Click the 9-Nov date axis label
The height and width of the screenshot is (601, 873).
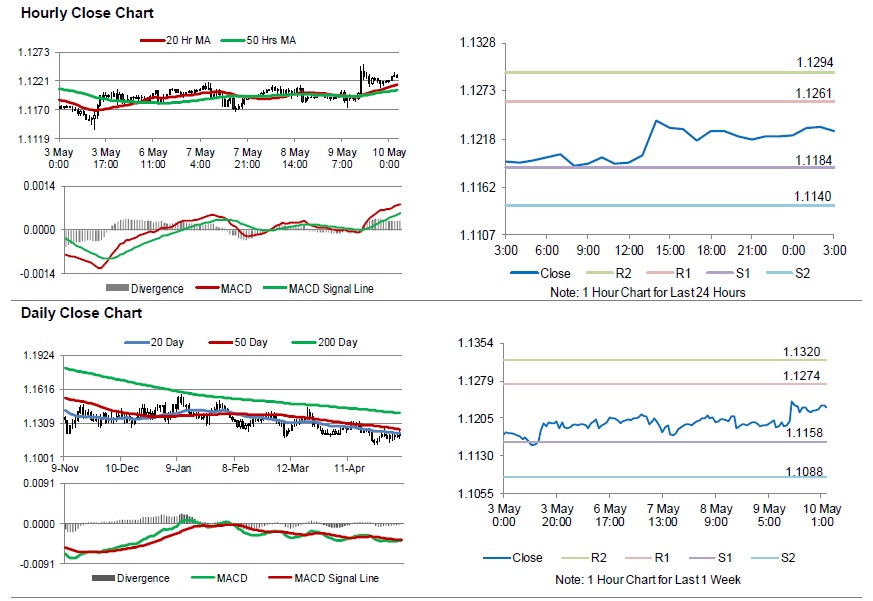(65, 467)
